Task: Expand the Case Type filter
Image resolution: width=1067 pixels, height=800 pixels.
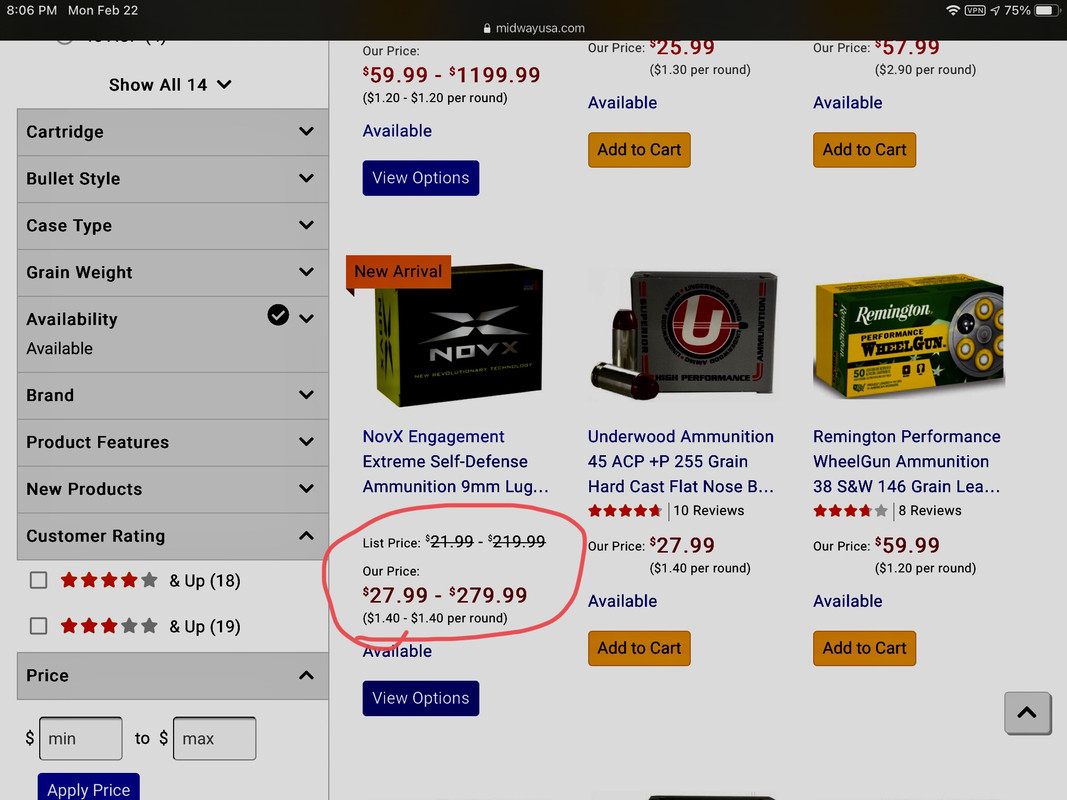Action: pos(173,225)
